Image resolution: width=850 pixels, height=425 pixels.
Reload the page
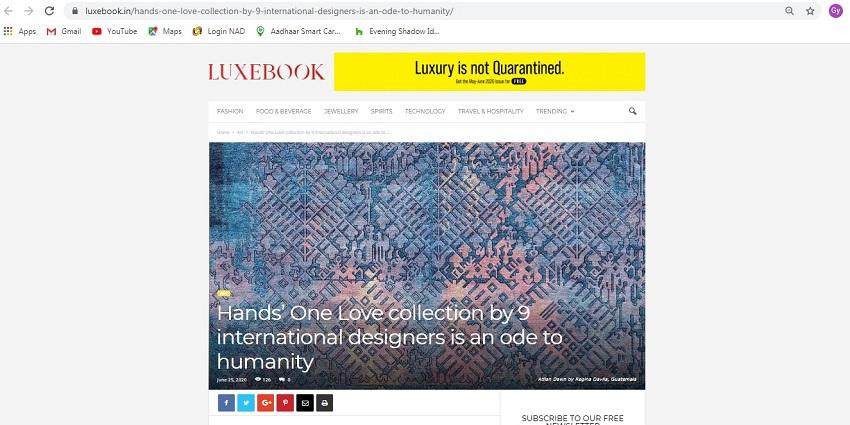tap(49, 11)
